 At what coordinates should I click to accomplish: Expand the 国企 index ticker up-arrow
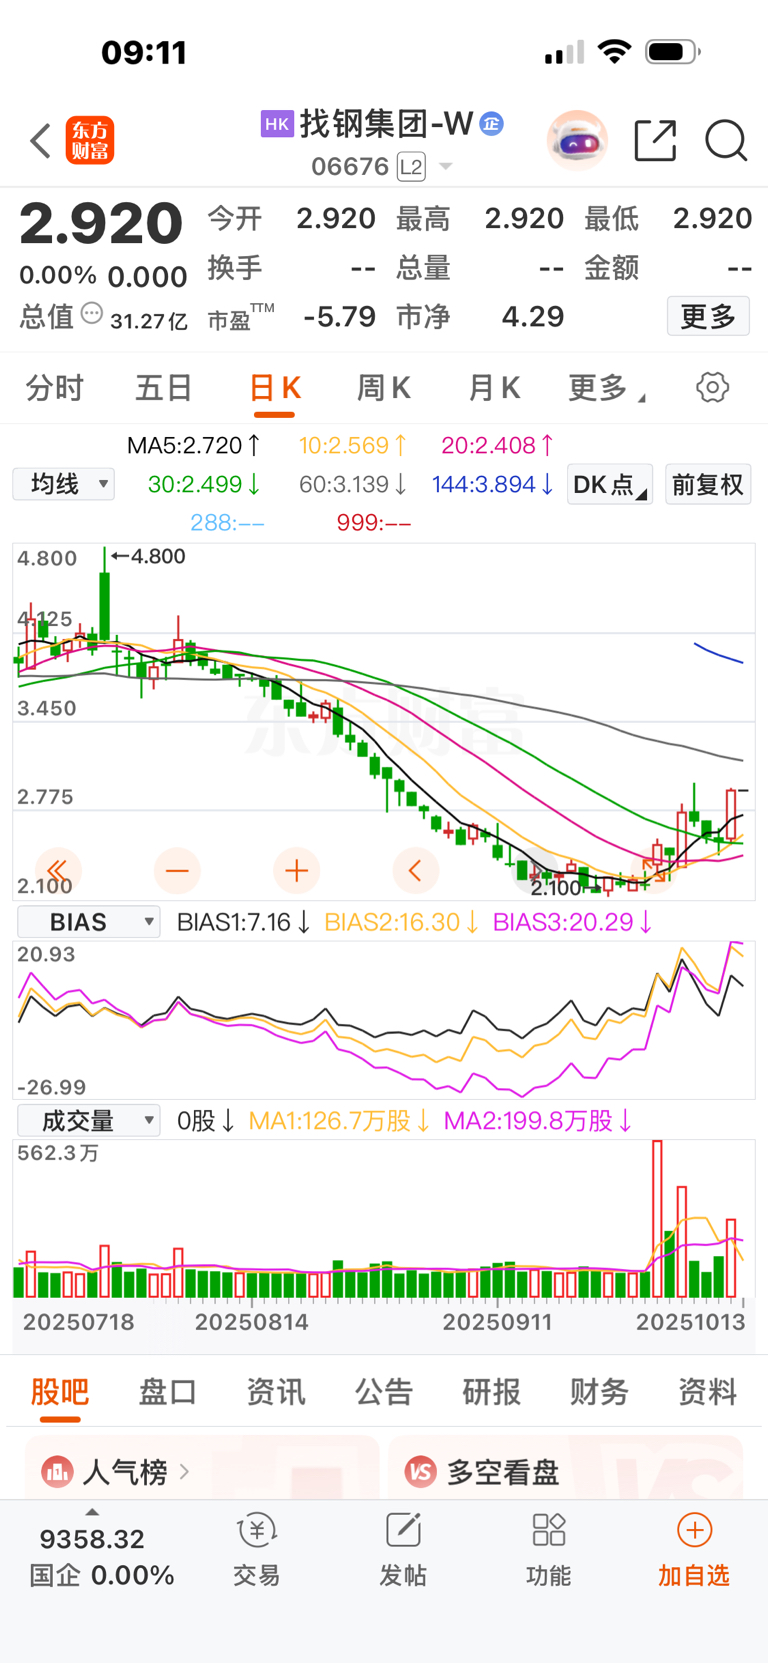[x=92, y=1512]
